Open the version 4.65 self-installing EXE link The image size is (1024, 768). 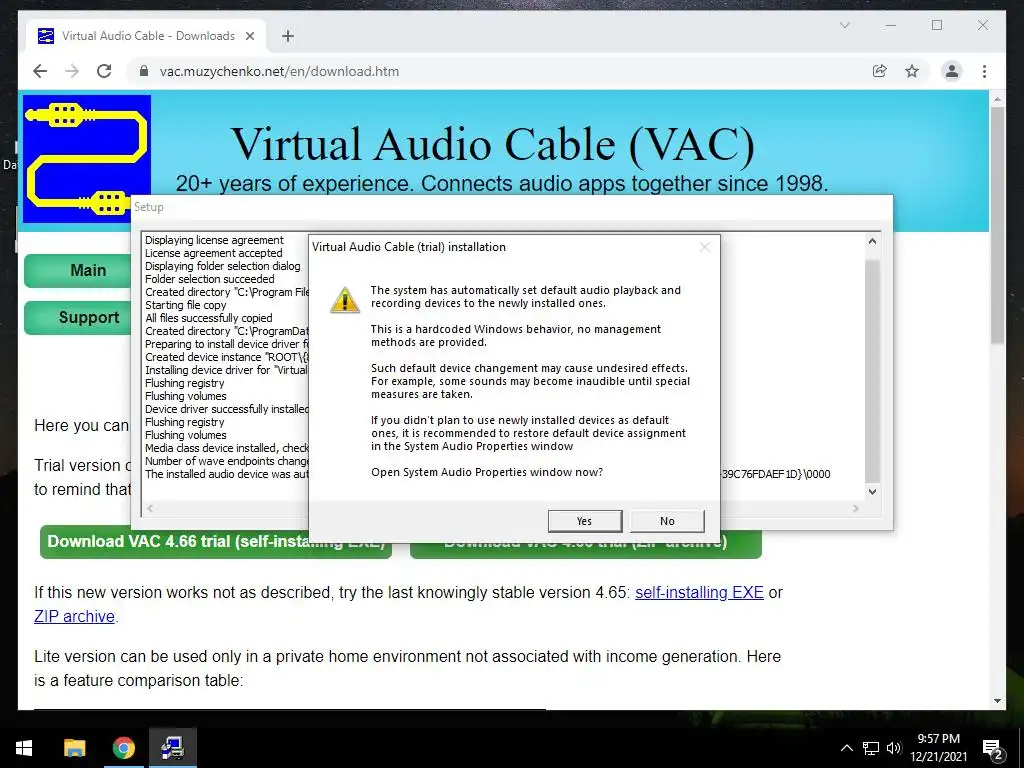[699, 592]
